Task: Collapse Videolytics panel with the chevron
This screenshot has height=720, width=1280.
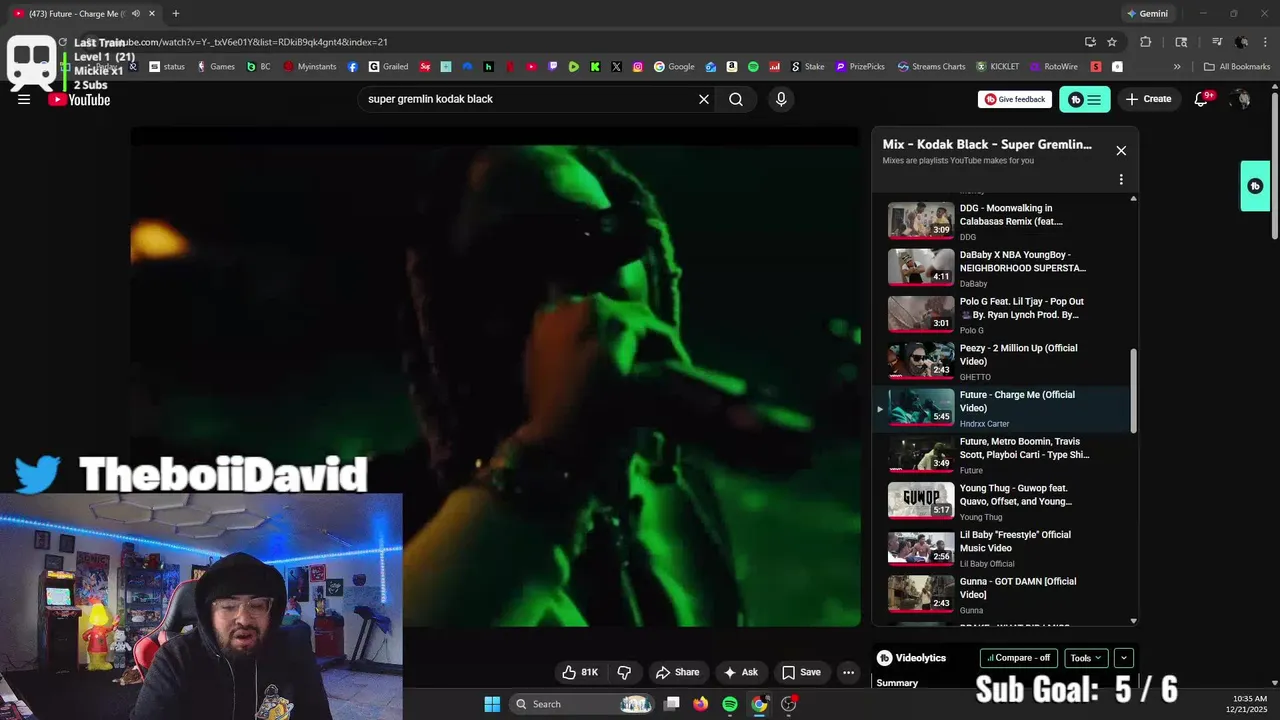Action: [x=1124, y=658]
